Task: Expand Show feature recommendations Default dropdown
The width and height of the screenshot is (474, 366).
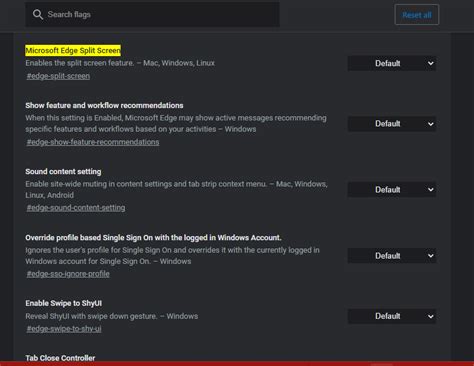Action: (x=392, y=124)
